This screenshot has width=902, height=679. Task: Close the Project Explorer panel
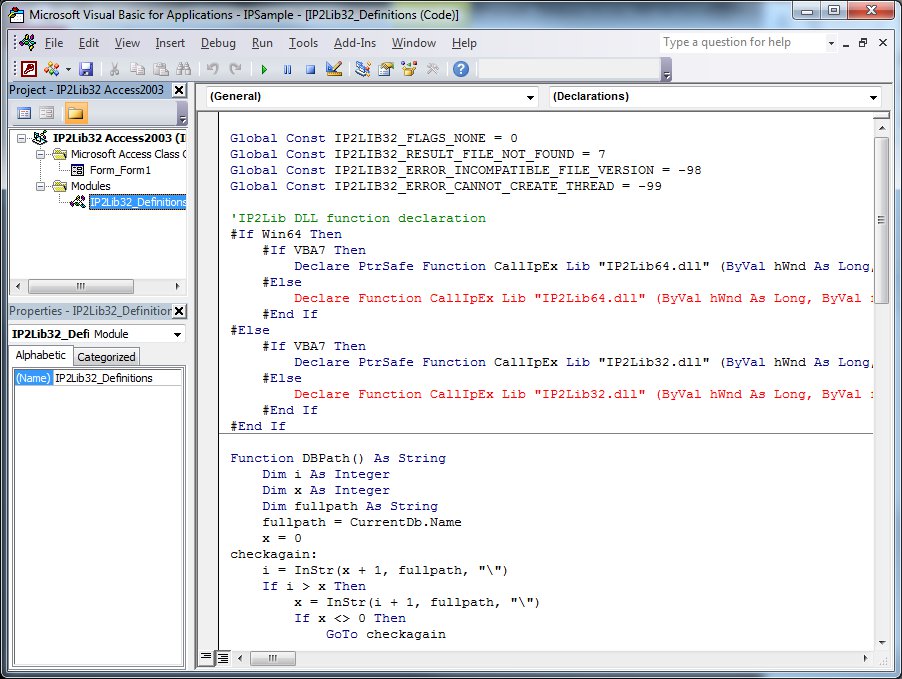179,90
